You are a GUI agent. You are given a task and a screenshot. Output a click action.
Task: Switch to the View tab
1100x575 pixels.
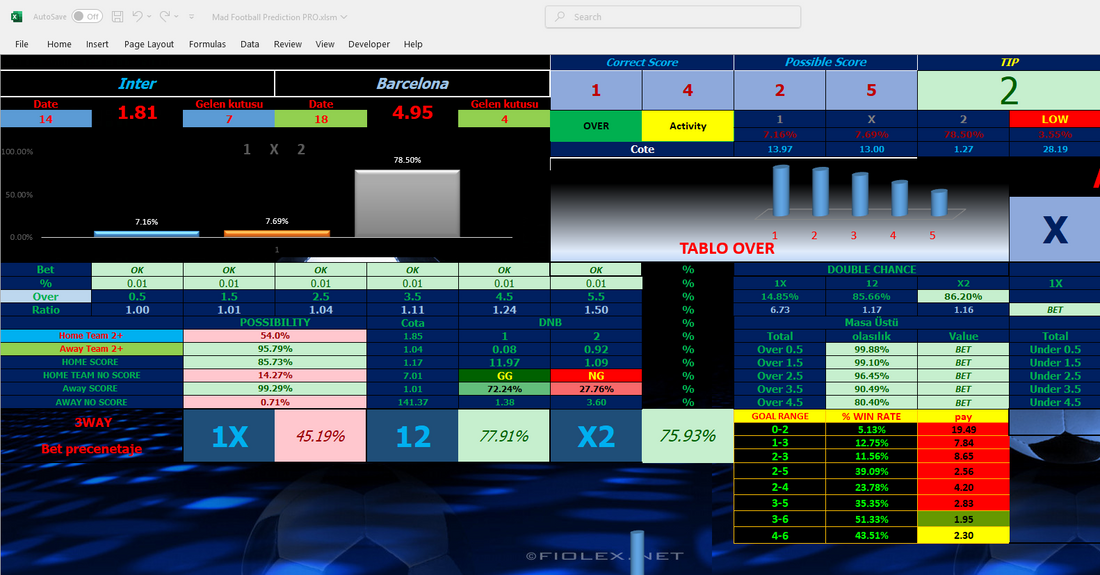coord(325,44)
